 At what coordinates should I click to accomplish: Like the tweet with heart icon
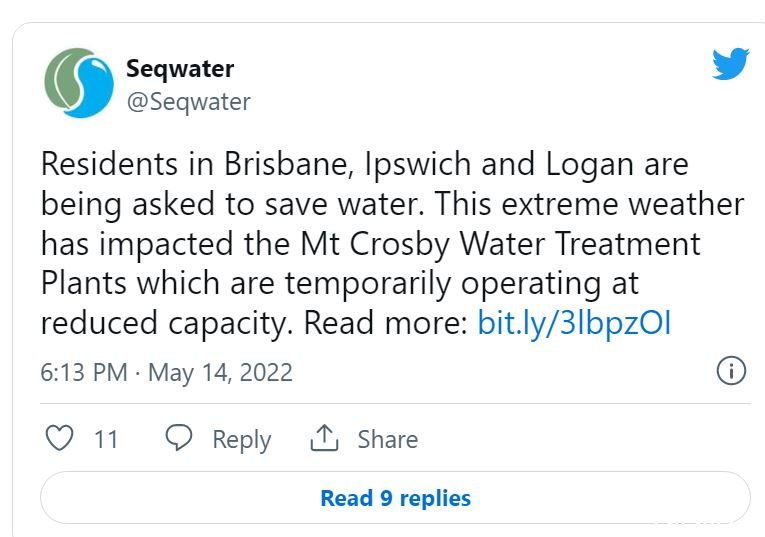pos(60,438)
